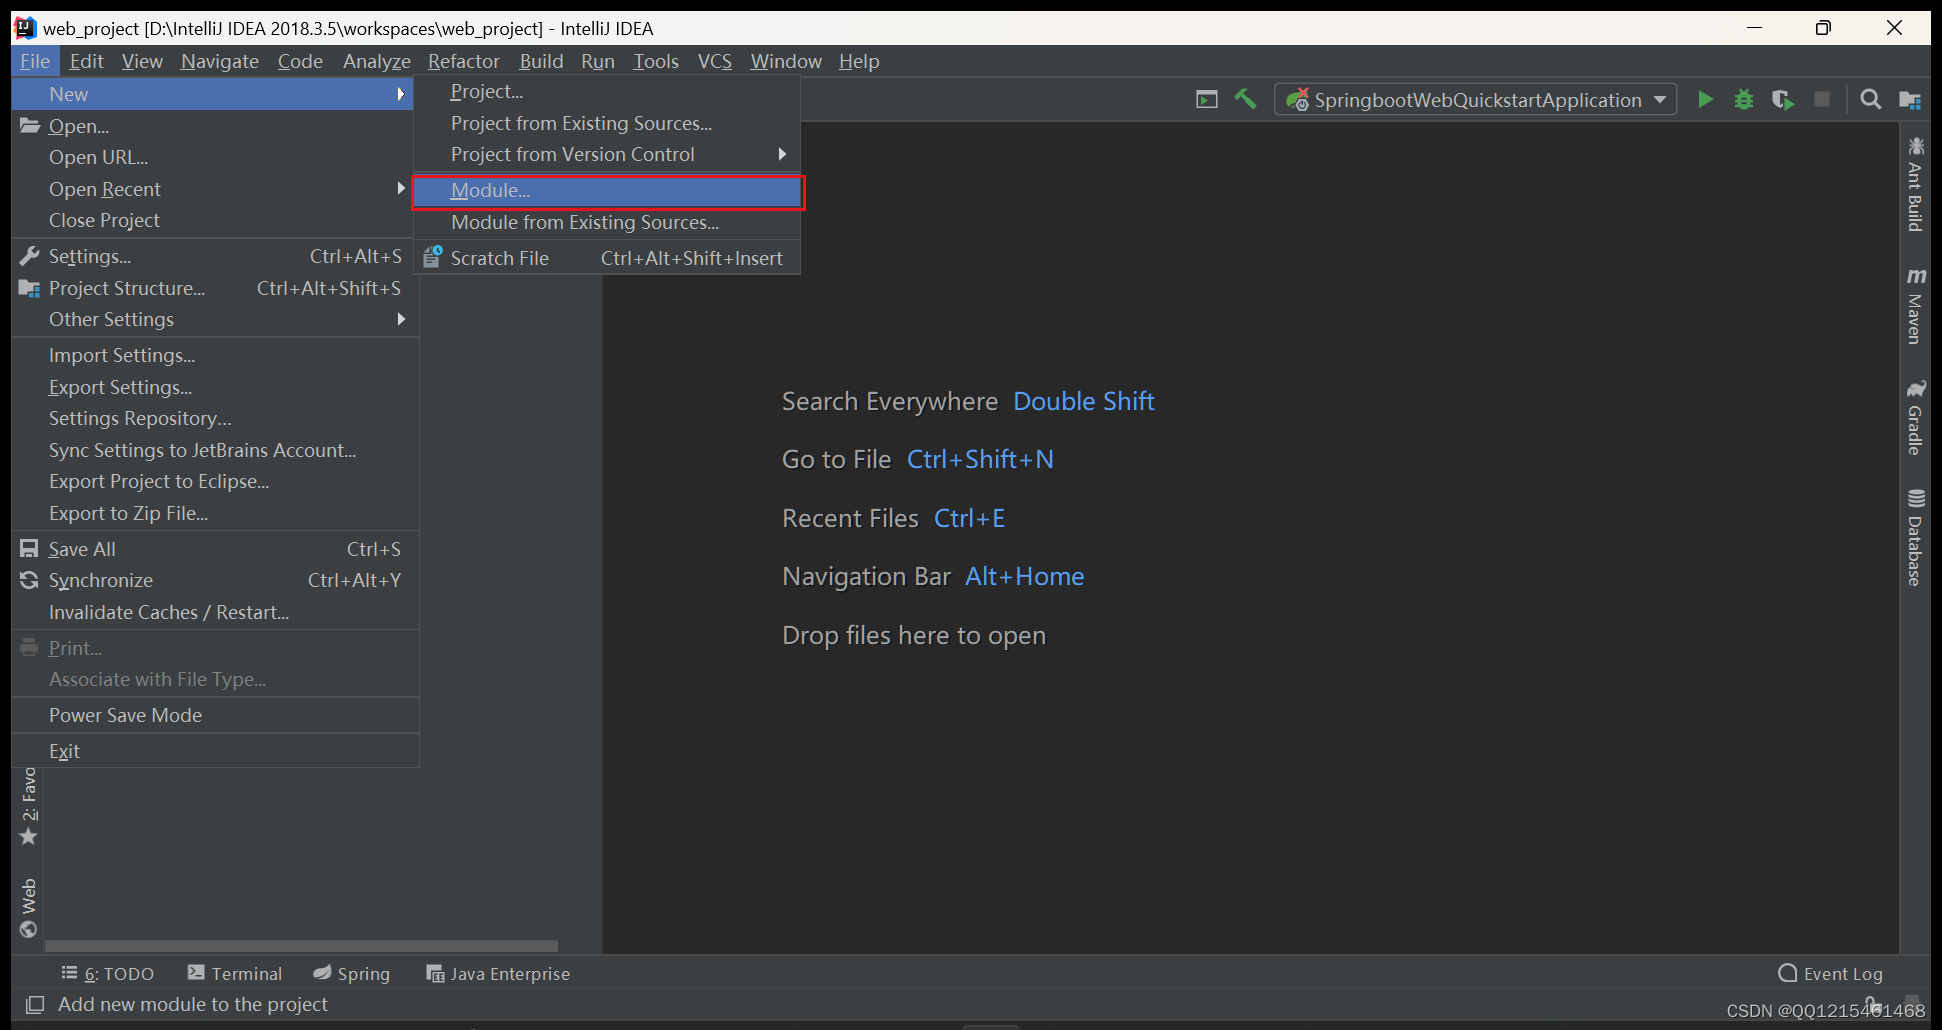Viewport: 1942px width, 1030px height.
Task: Click the Build Project hammer icon
Action: [x=1245, y=99]
